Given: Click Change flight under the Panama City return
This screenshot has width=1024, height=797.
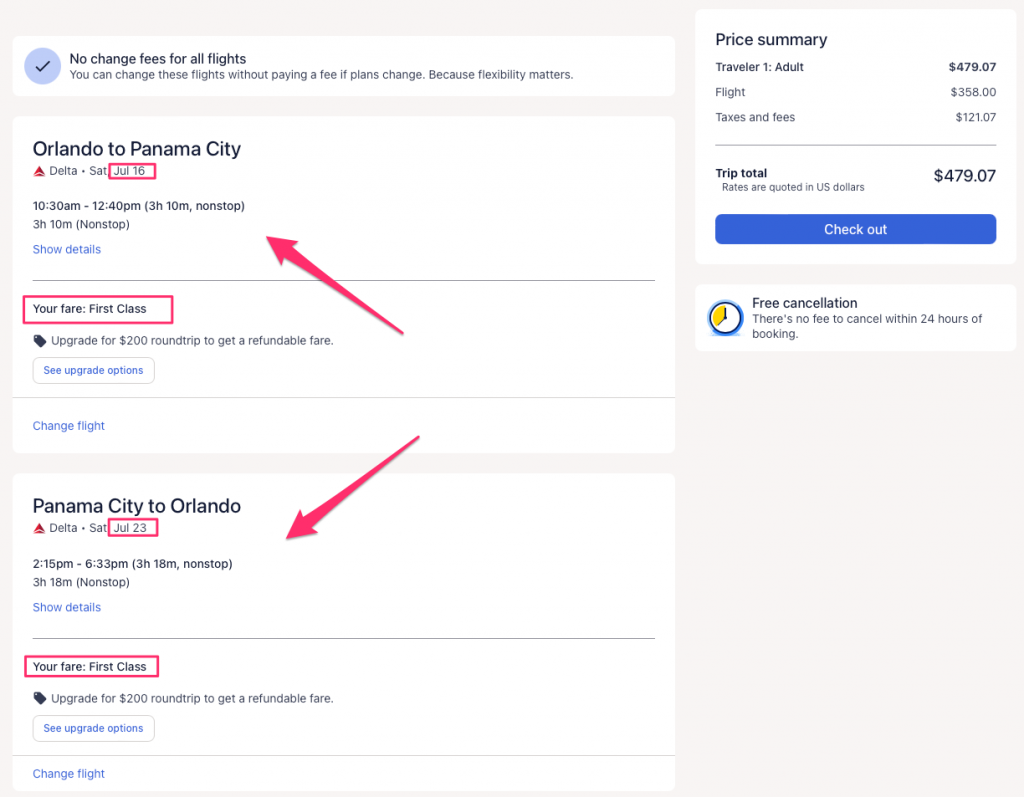Looking at the screenshot, I should tap(68, 774).
